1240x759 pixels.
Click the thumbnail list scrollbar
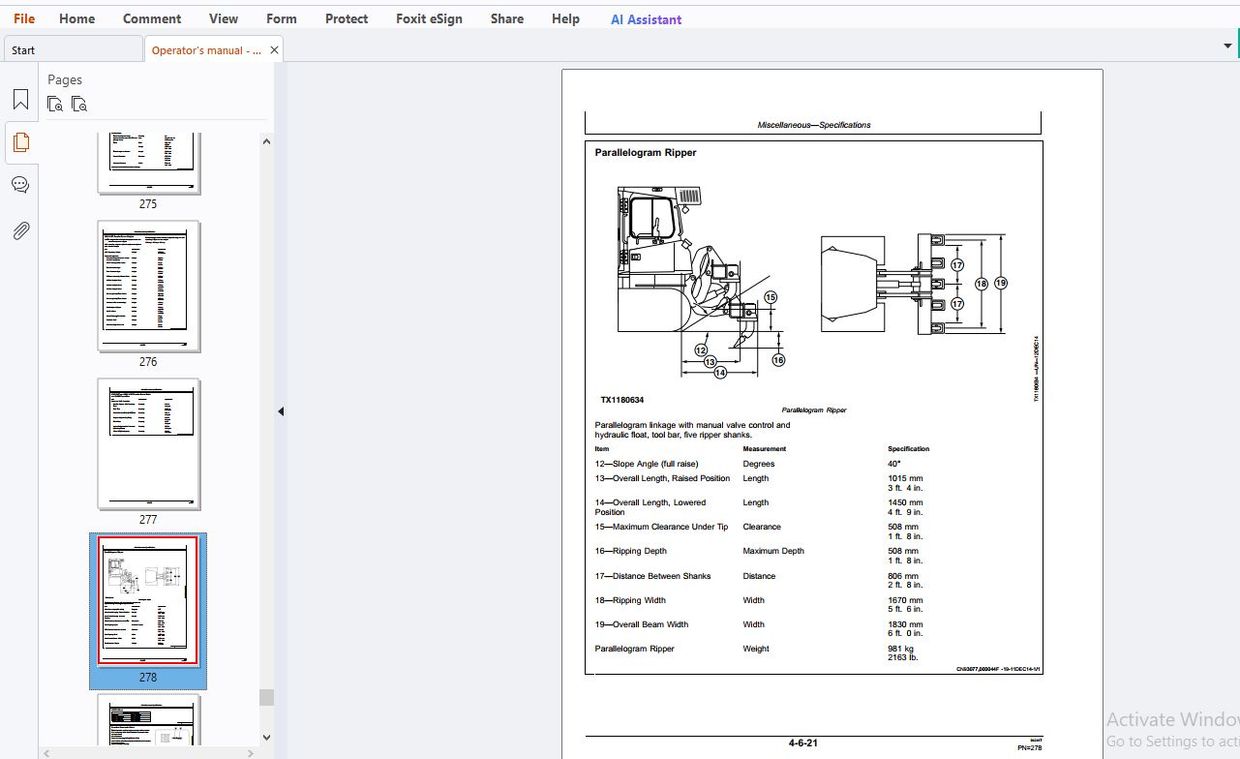click(266, 695)
